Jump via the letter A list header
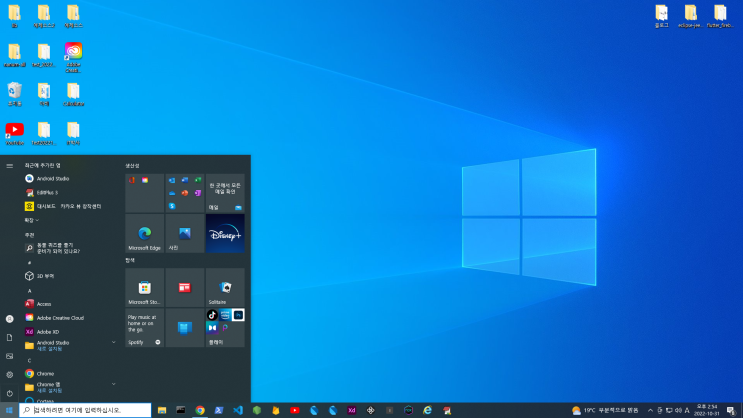Viewport: 743px width, 418px height. (29, 291)
